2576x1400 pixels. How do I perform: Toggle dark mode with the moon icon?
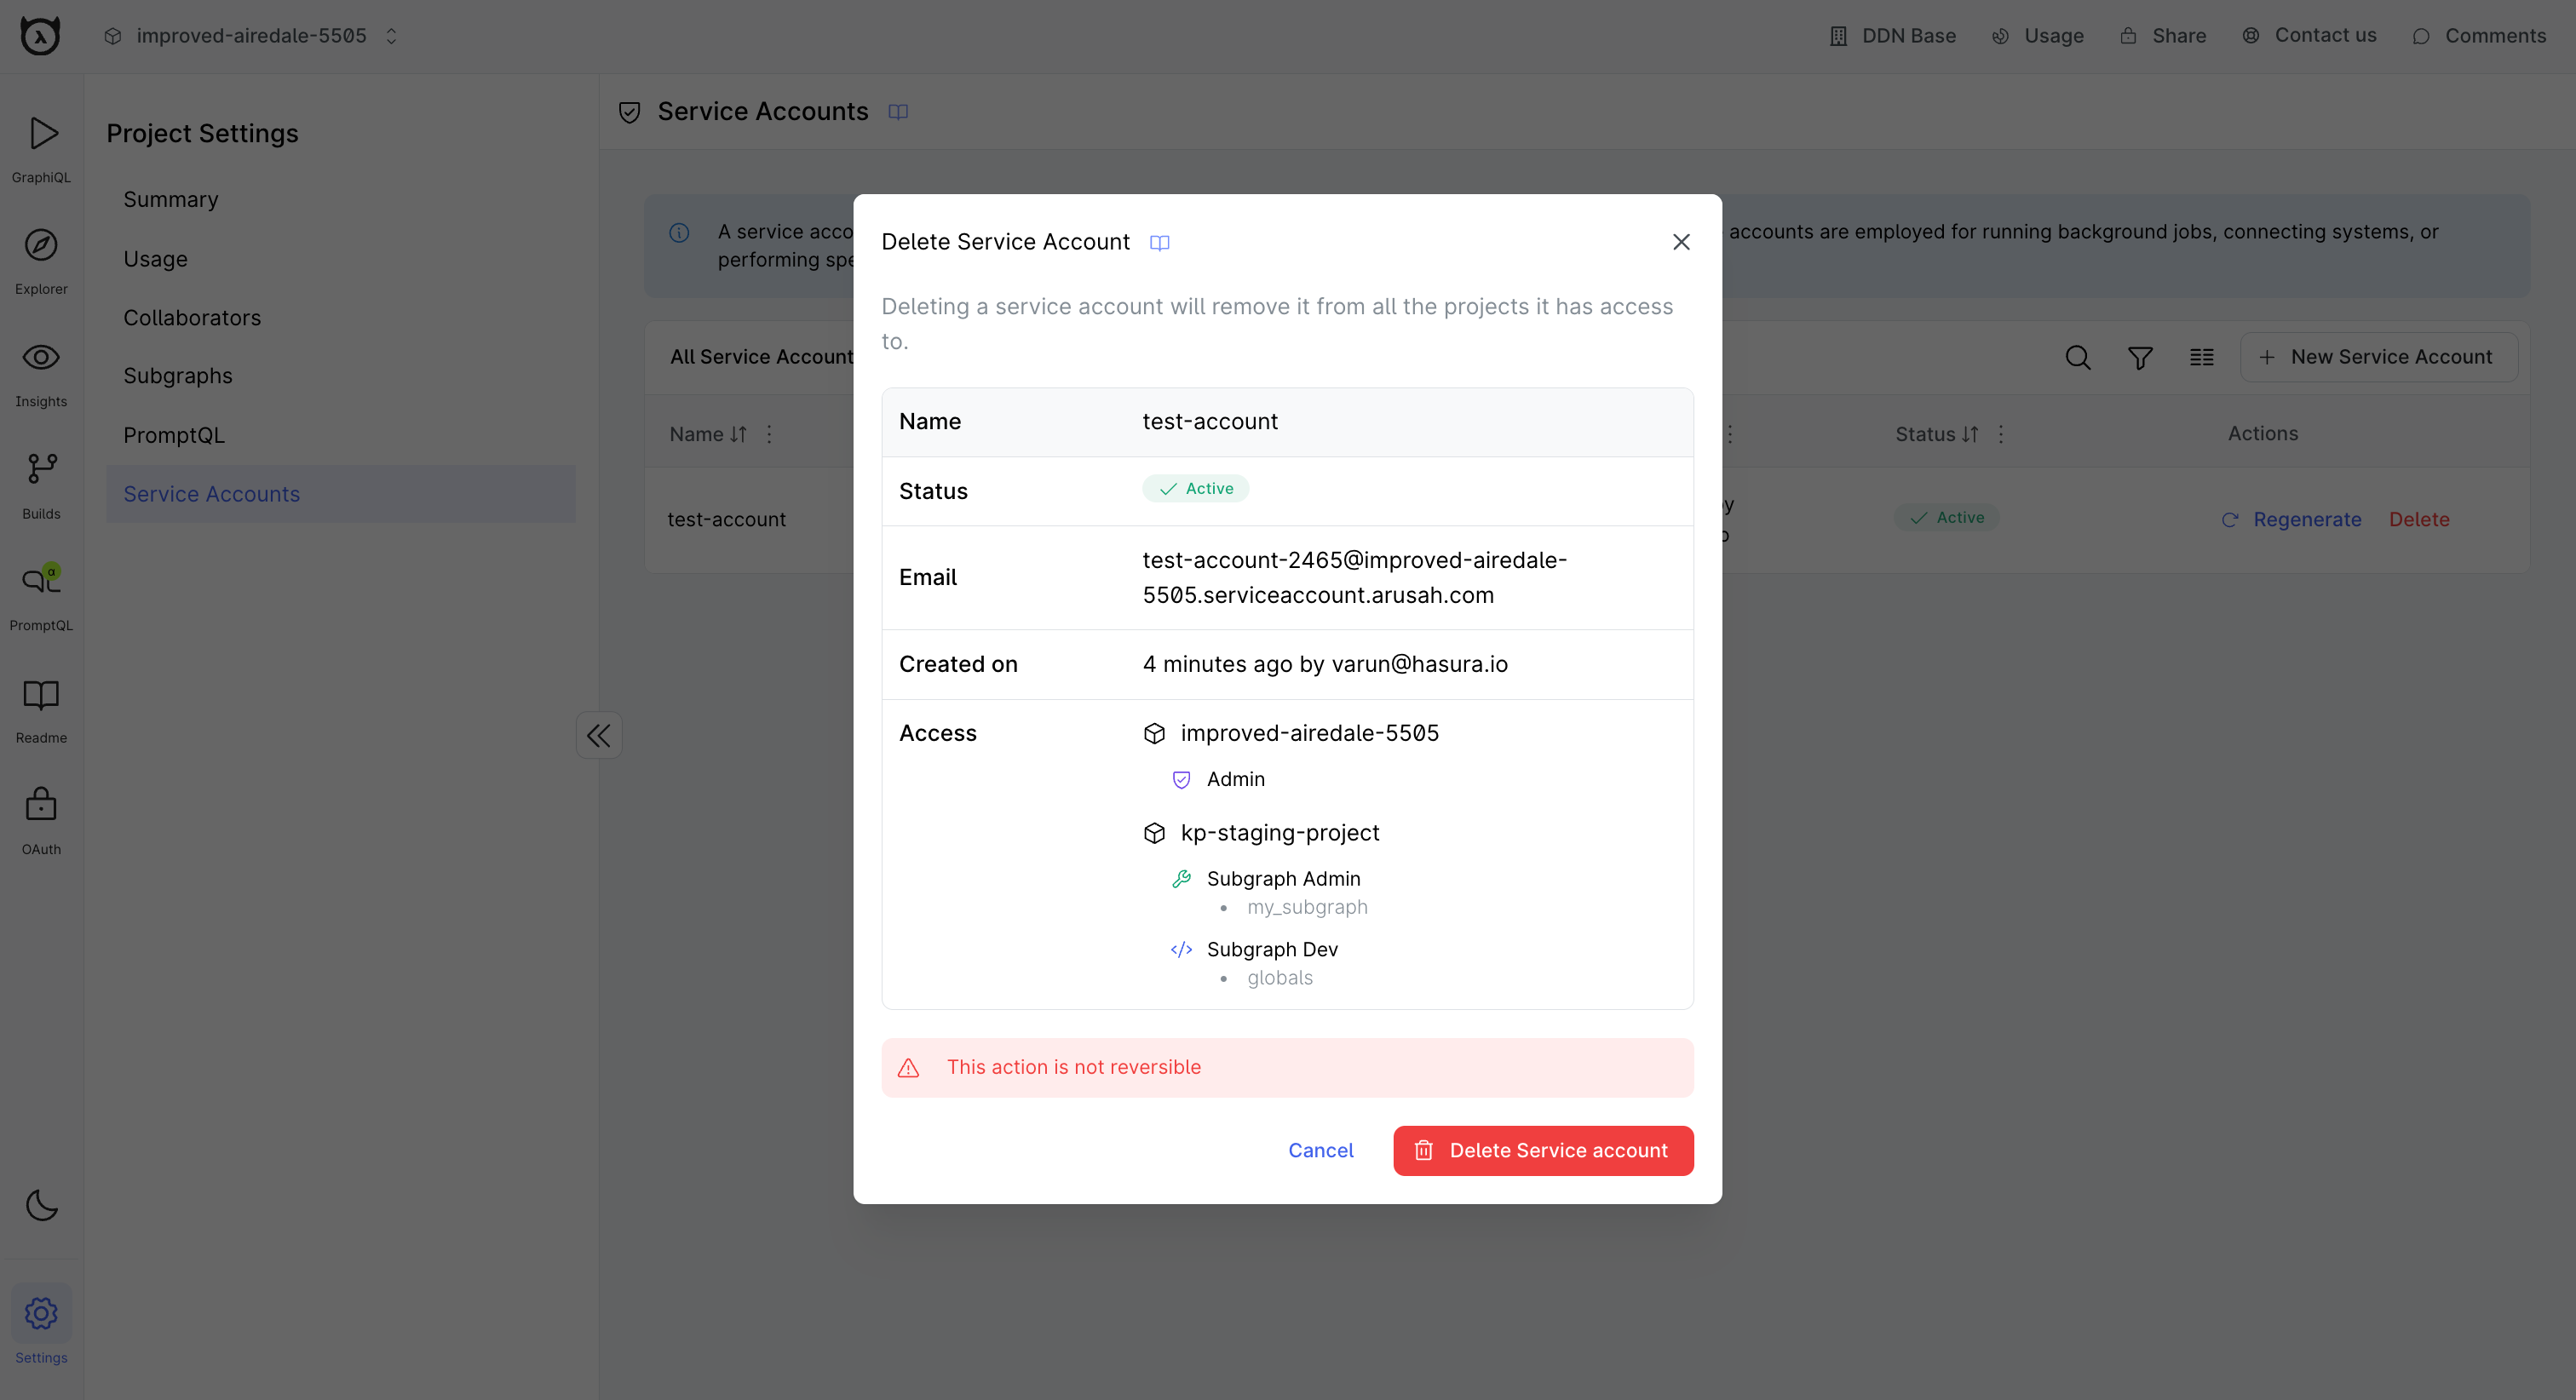click(41, 1206)
